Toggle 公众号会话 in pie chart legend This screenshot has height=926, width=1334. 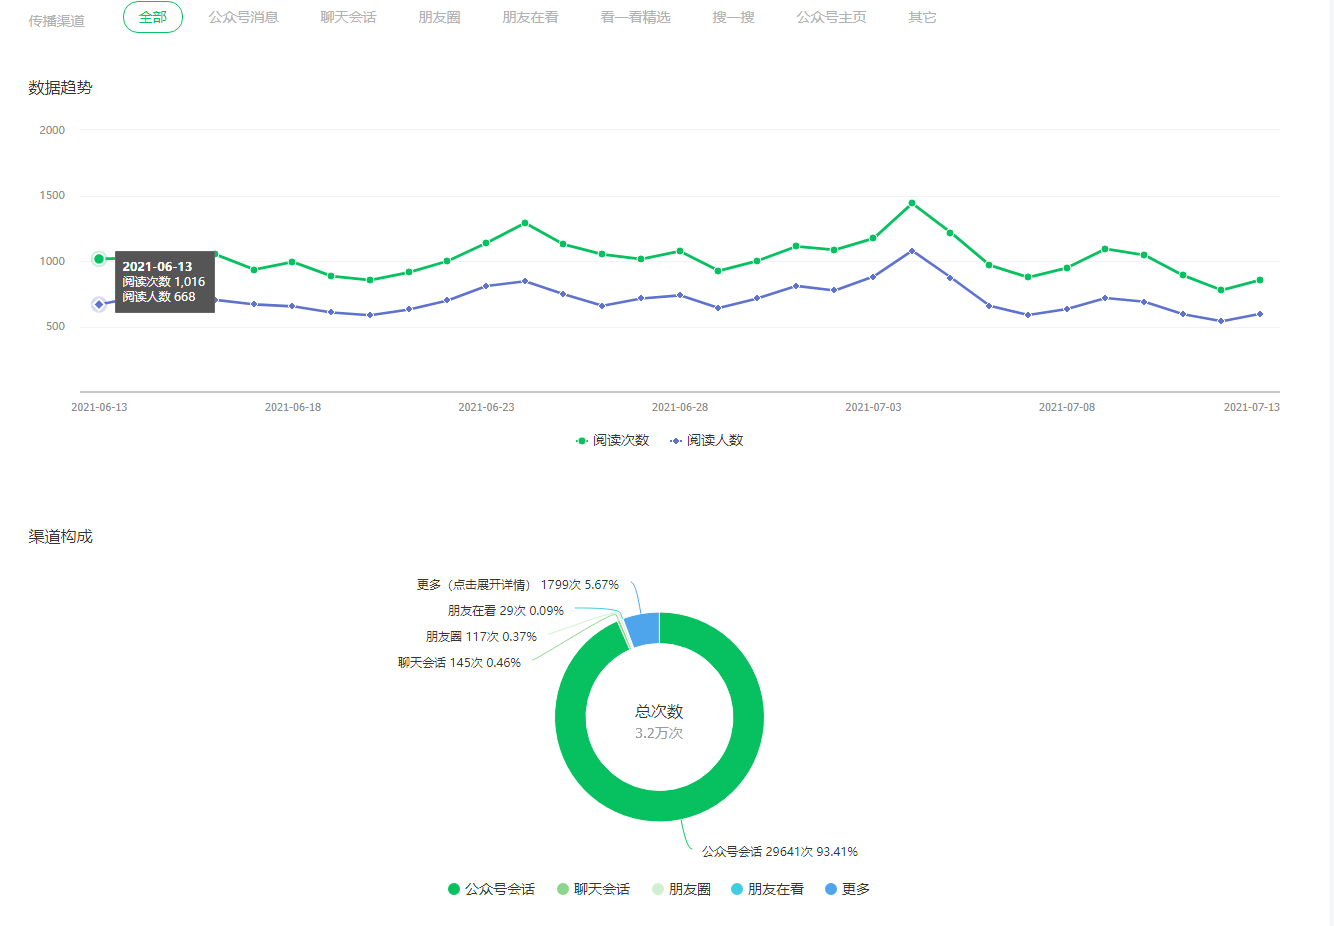(x=491, y=889)
